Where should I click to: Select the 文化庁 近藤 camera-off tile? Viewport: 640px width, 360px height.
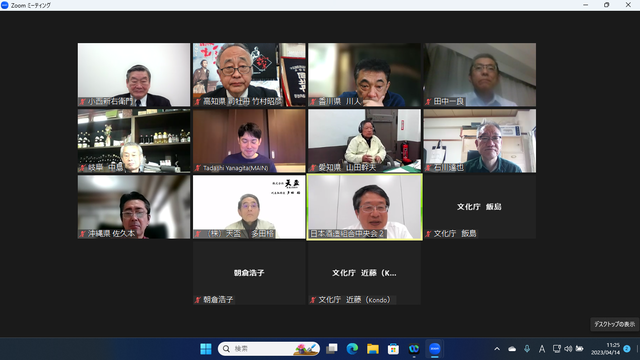[364, 273]
